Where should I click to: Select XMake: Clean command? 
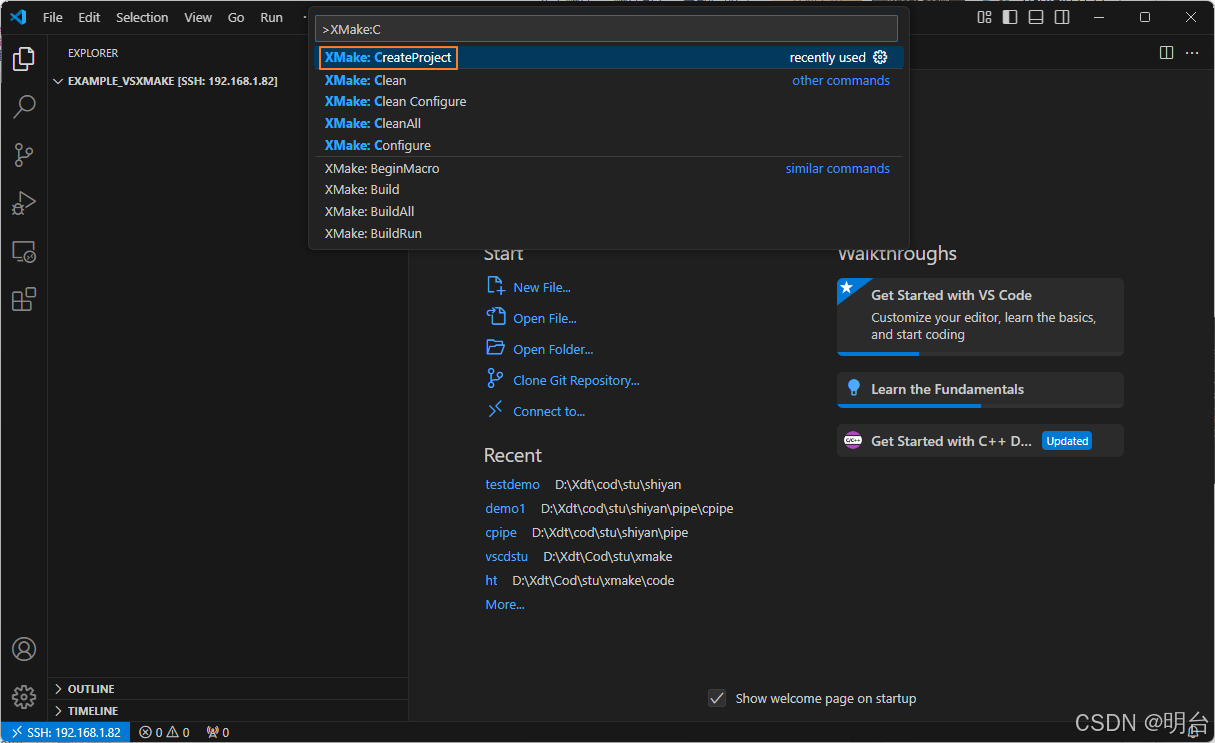(x=609, y=80)
